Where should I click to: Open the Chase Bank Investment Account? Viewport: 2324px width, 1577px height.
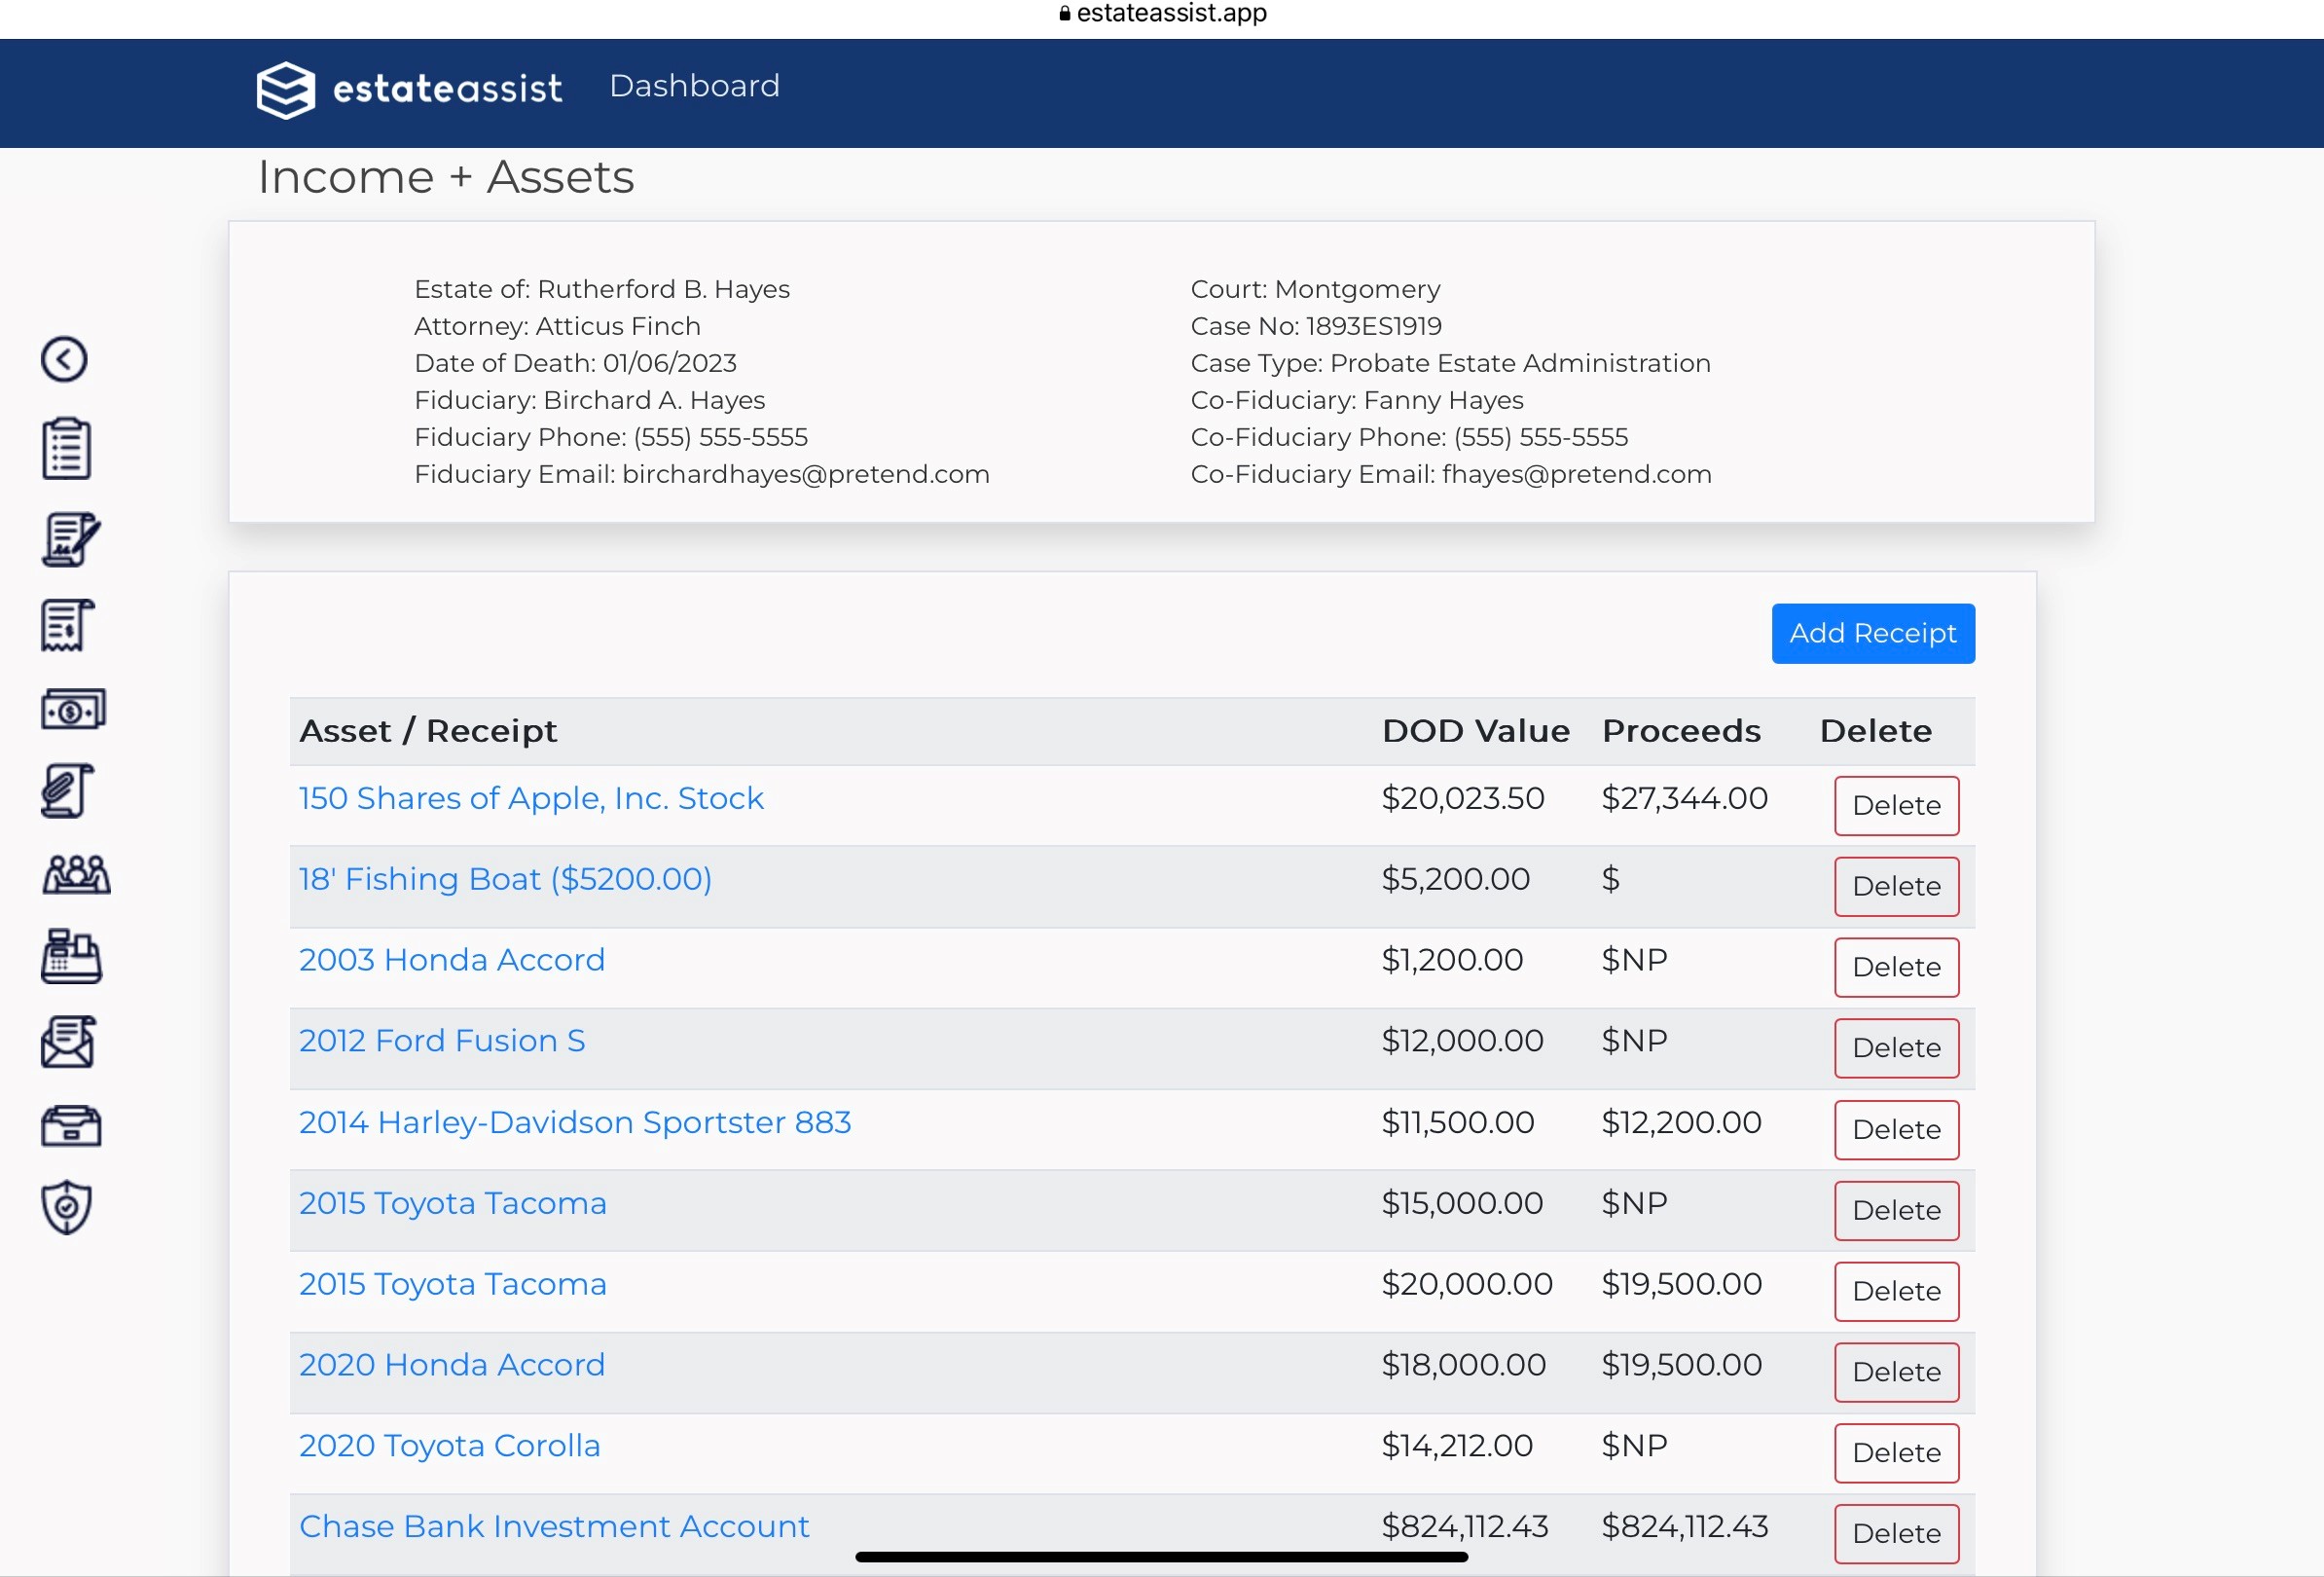554,1527
